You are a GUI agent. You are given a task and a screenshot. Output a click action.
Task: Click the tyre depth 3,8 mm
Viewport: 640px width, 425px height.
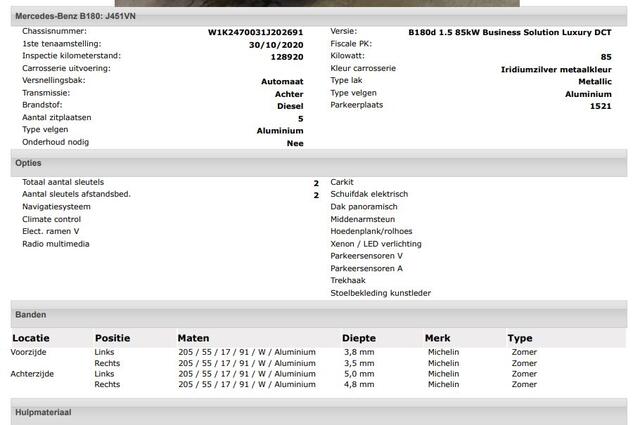click(x=359, y=352)
